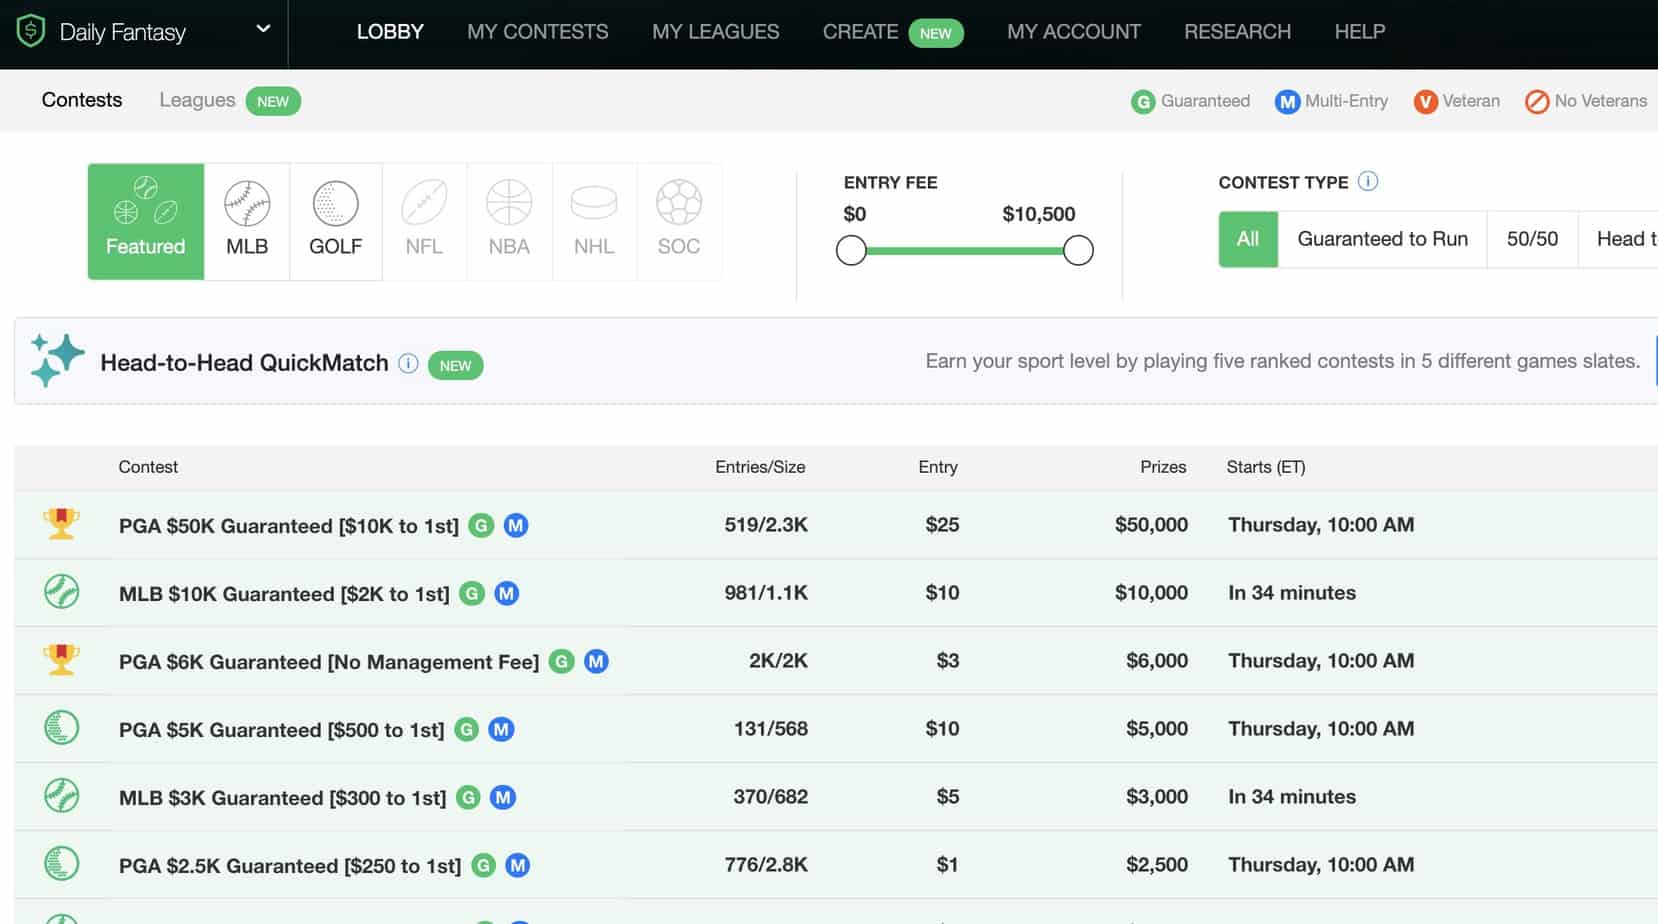
Task: Open MLB $3K Guaranteed contest
Action: [x=283, y=798]
